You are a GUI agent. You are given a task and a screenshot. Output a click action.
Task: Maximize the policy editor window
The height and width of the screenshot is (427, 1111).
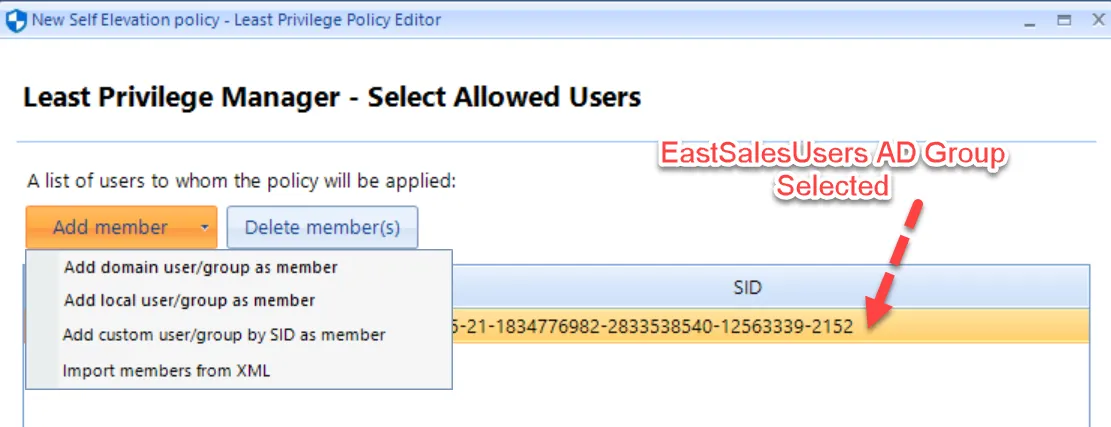[x=1064, y=20]
